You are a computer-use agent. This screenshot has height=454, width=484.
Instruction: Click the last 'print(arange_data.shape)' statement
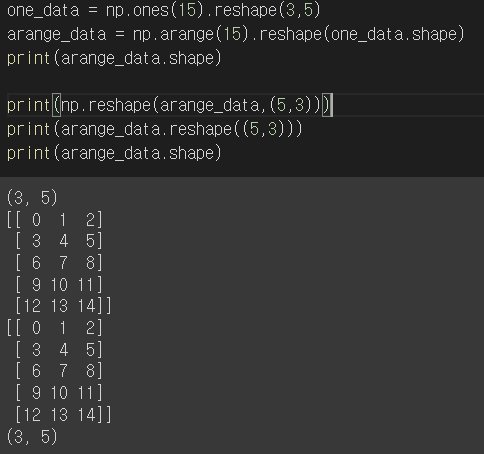pyautogui.click(x=114, y=153)
